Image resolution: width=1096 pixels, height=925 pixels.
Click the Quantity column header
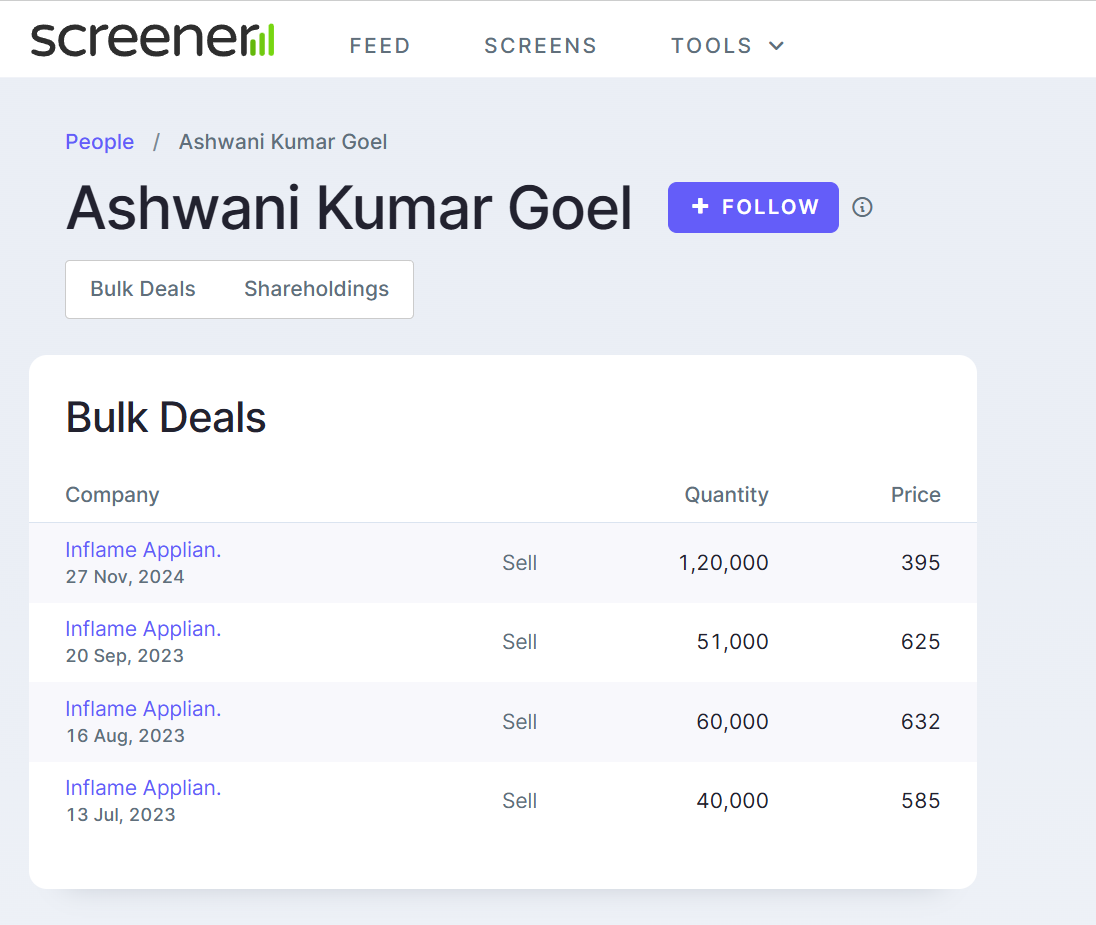pos(726,495)
